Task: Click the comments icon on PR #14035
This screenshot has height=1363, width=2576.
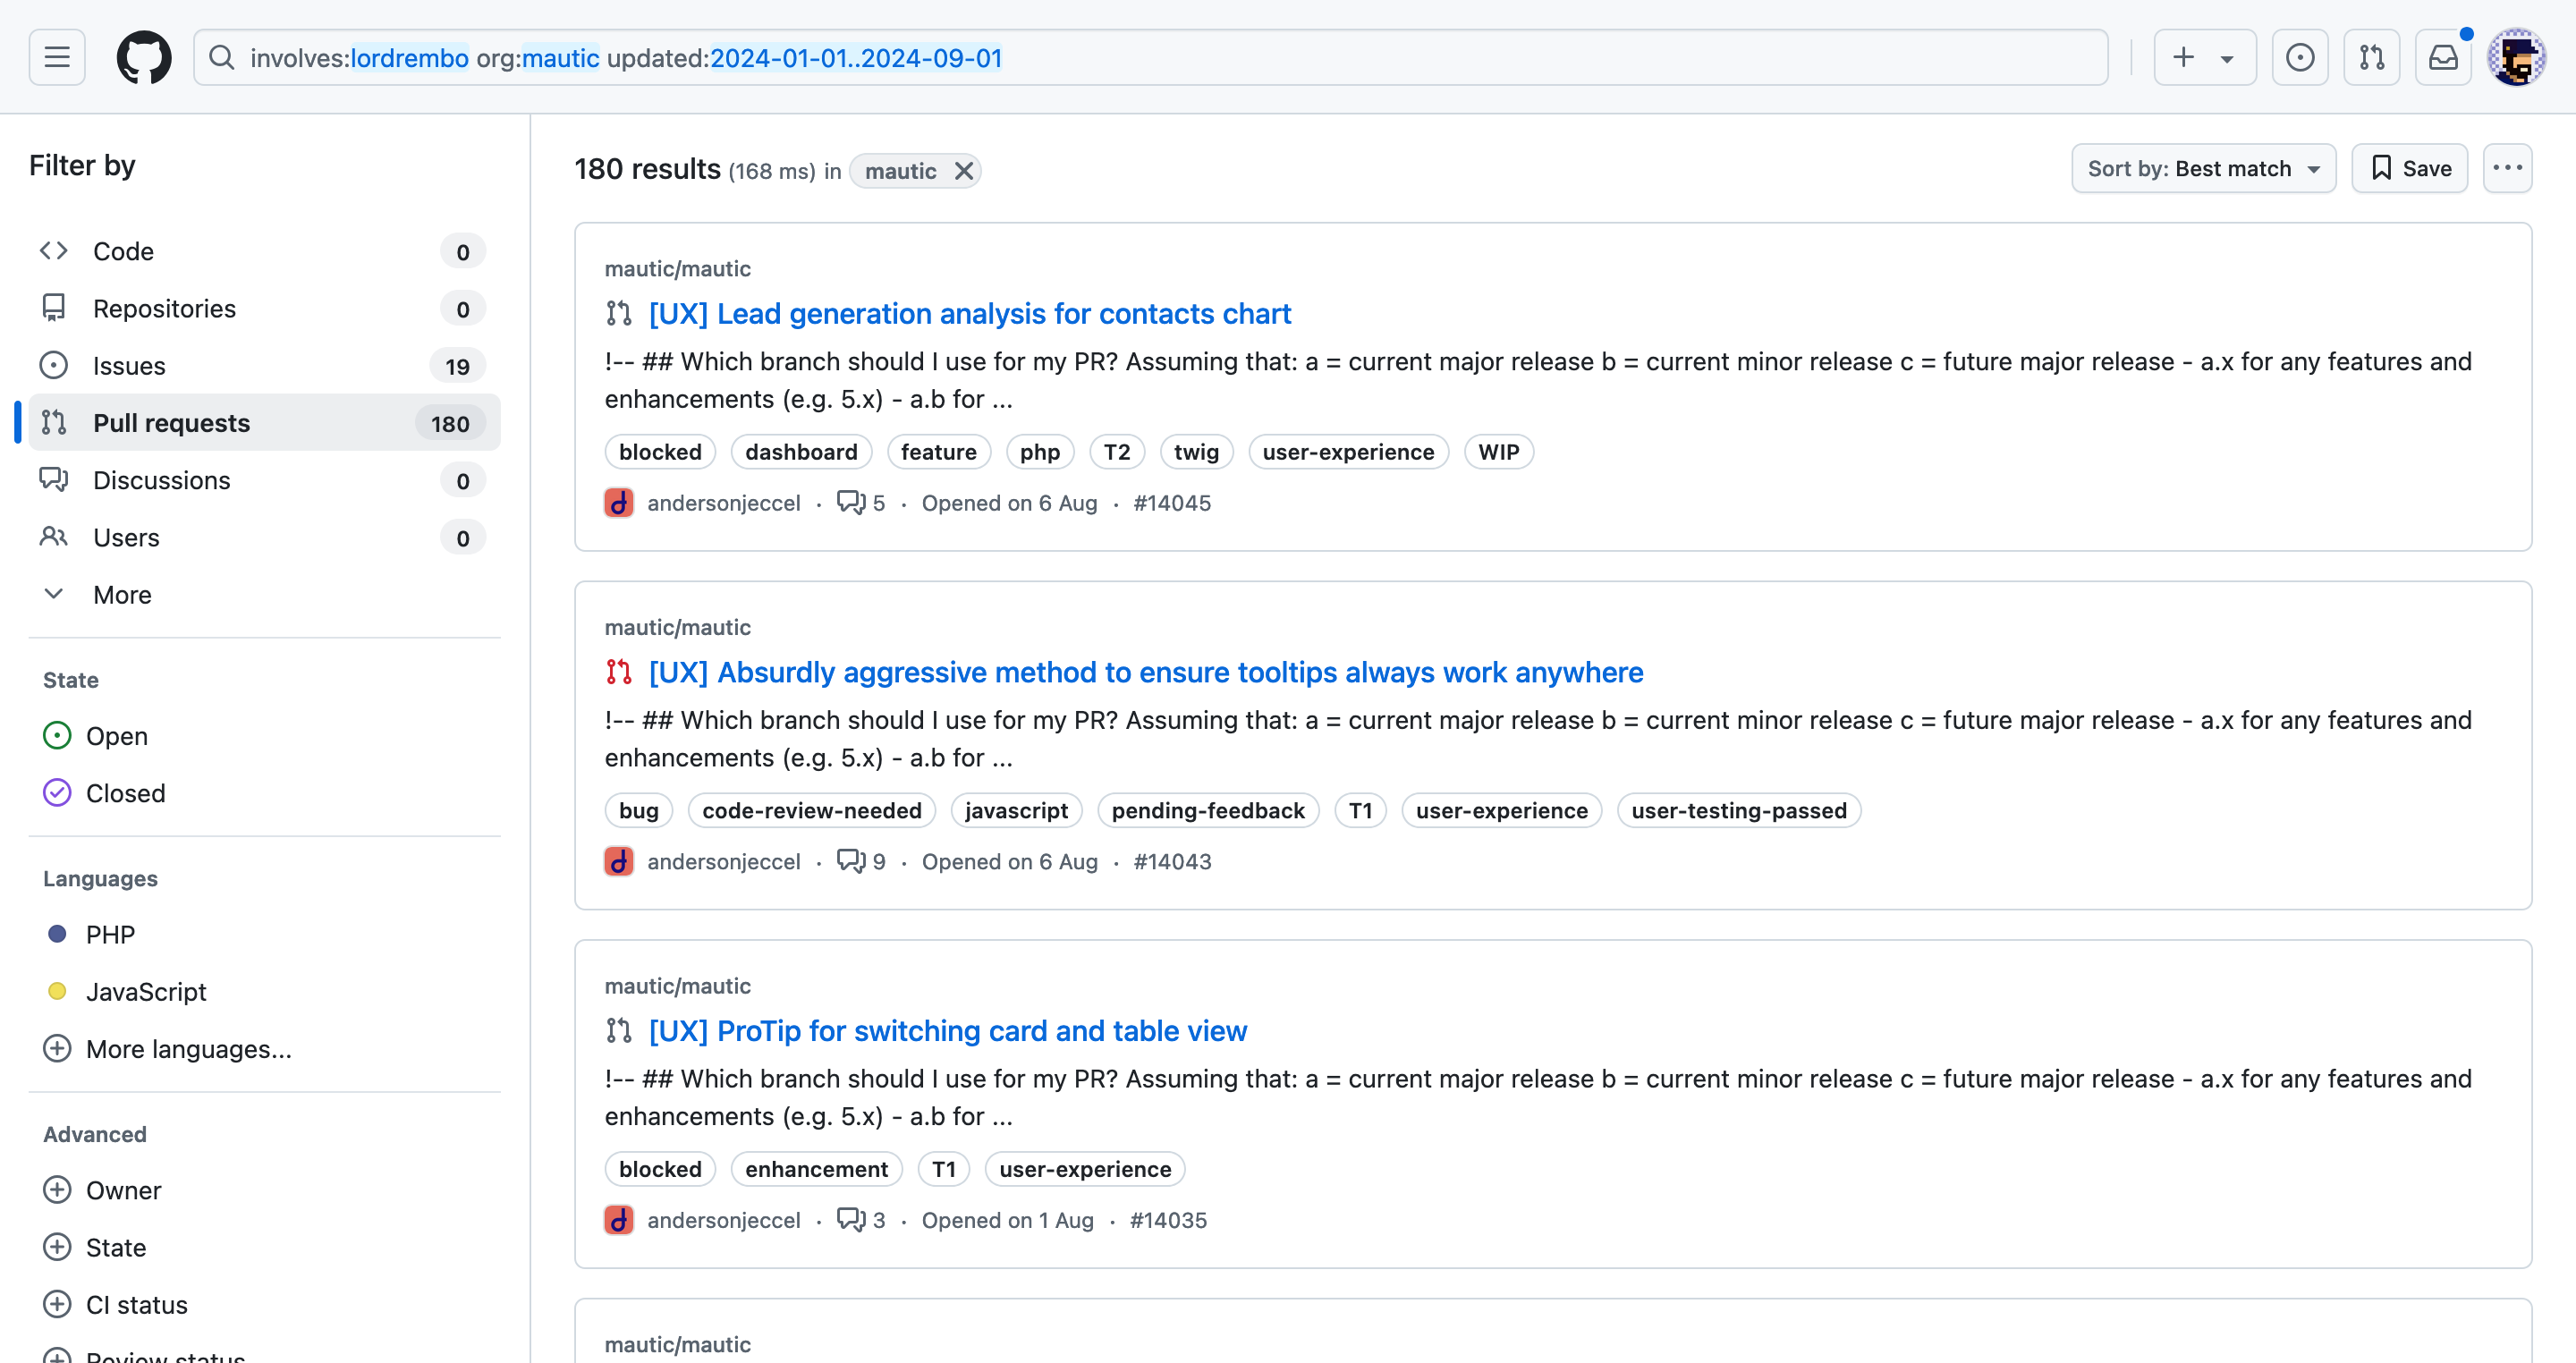Action: [851, 1219]
